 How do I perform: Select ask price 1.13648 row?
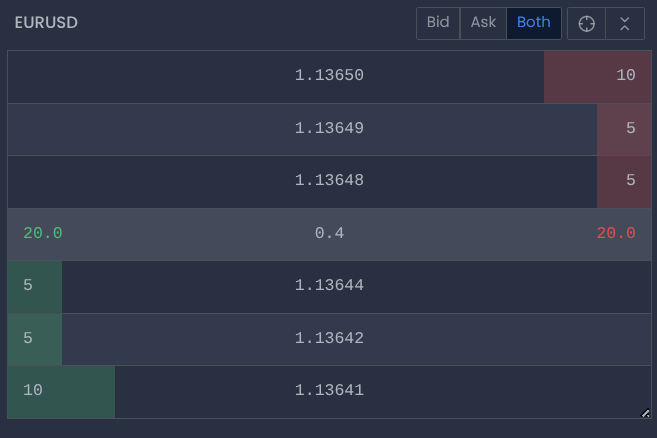click(329, 182)
